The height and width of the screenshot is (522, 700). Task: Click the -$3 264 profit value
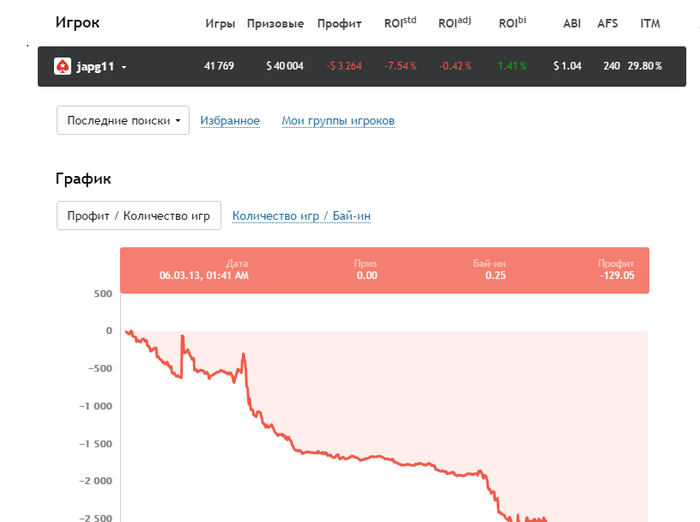[x=344, y=66]
